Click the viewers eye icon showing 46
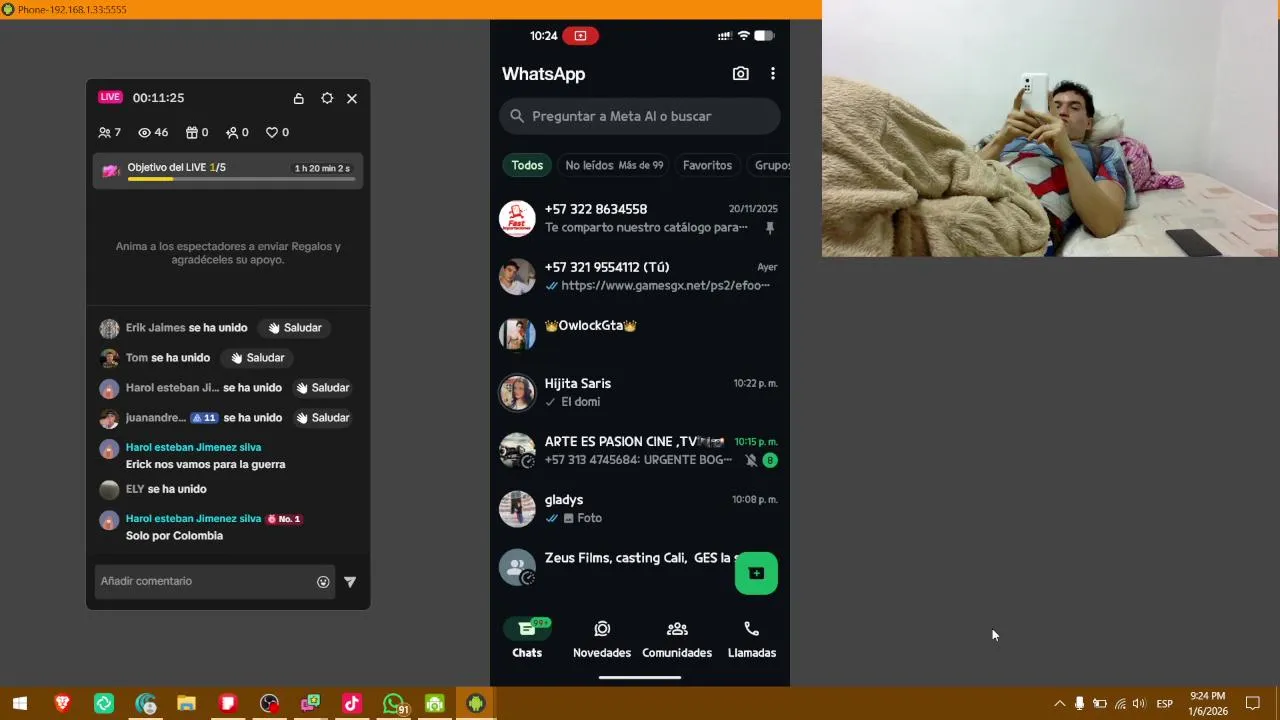The width and height of the screenshot is (1280, 720). (x=153, y=132)
